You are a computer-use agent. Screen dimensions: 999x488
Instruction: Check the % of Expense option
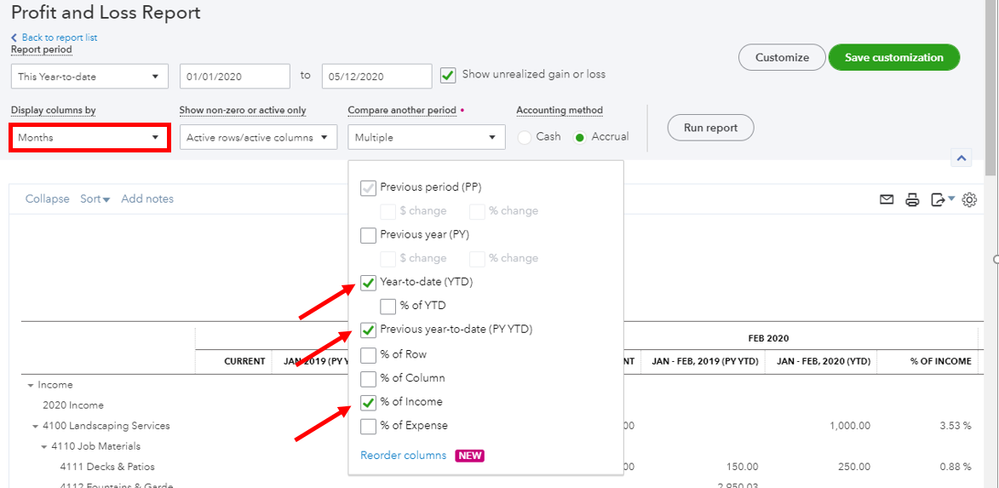[x=368, y=426]
